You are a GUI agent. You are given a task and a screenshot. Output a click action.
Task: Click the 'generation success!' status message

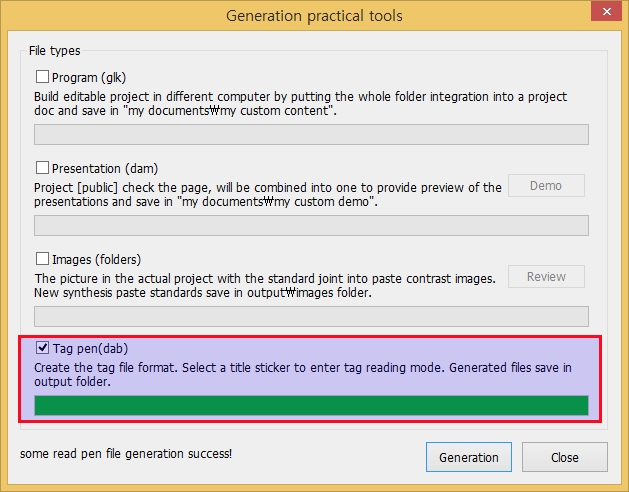click(x=126, y=454)
